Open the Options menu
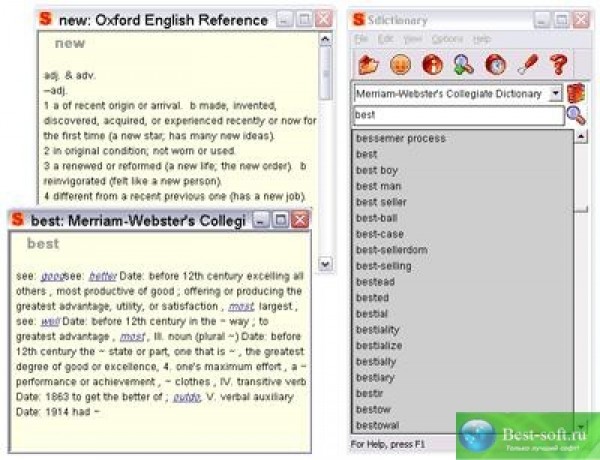The height and width of the screenshot is (460, 600). pyautogui.click(x=447, y=39)
